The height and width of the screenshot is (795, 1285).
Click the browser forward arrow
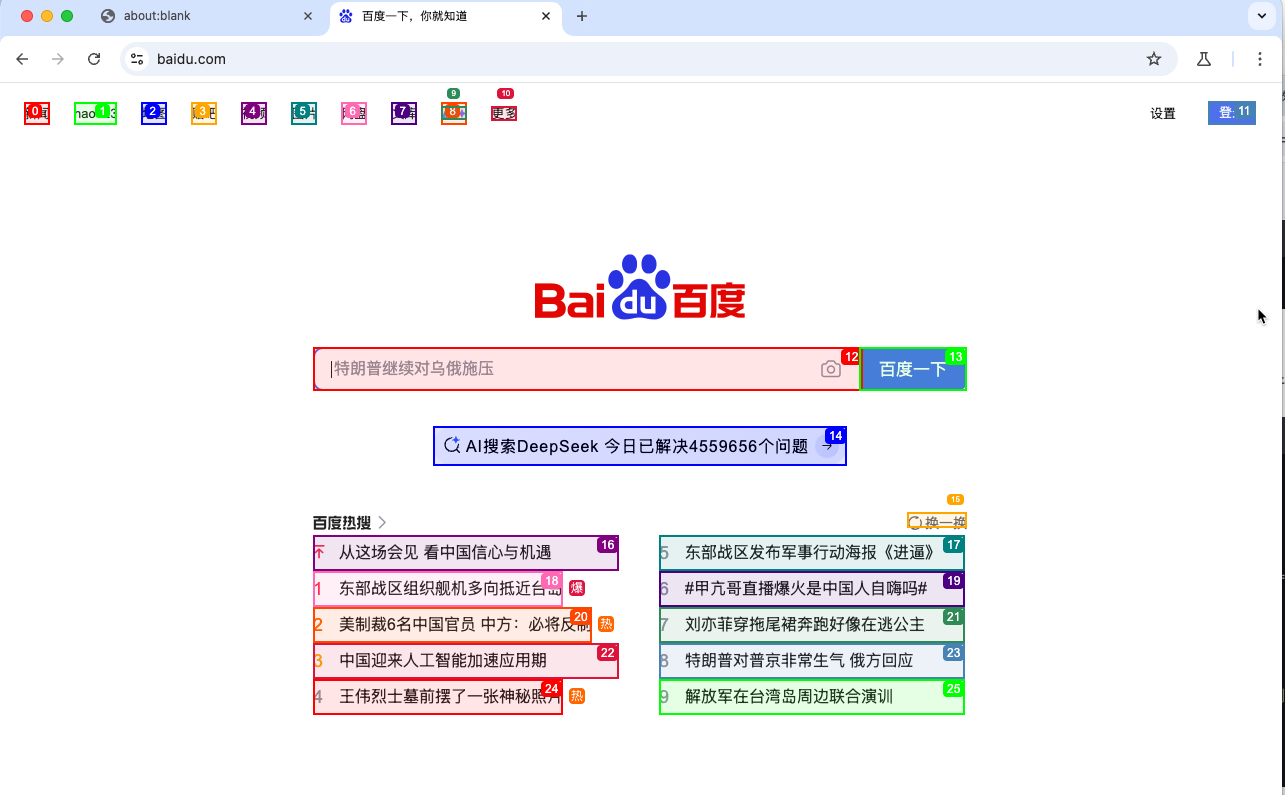(x=58, y=59)
